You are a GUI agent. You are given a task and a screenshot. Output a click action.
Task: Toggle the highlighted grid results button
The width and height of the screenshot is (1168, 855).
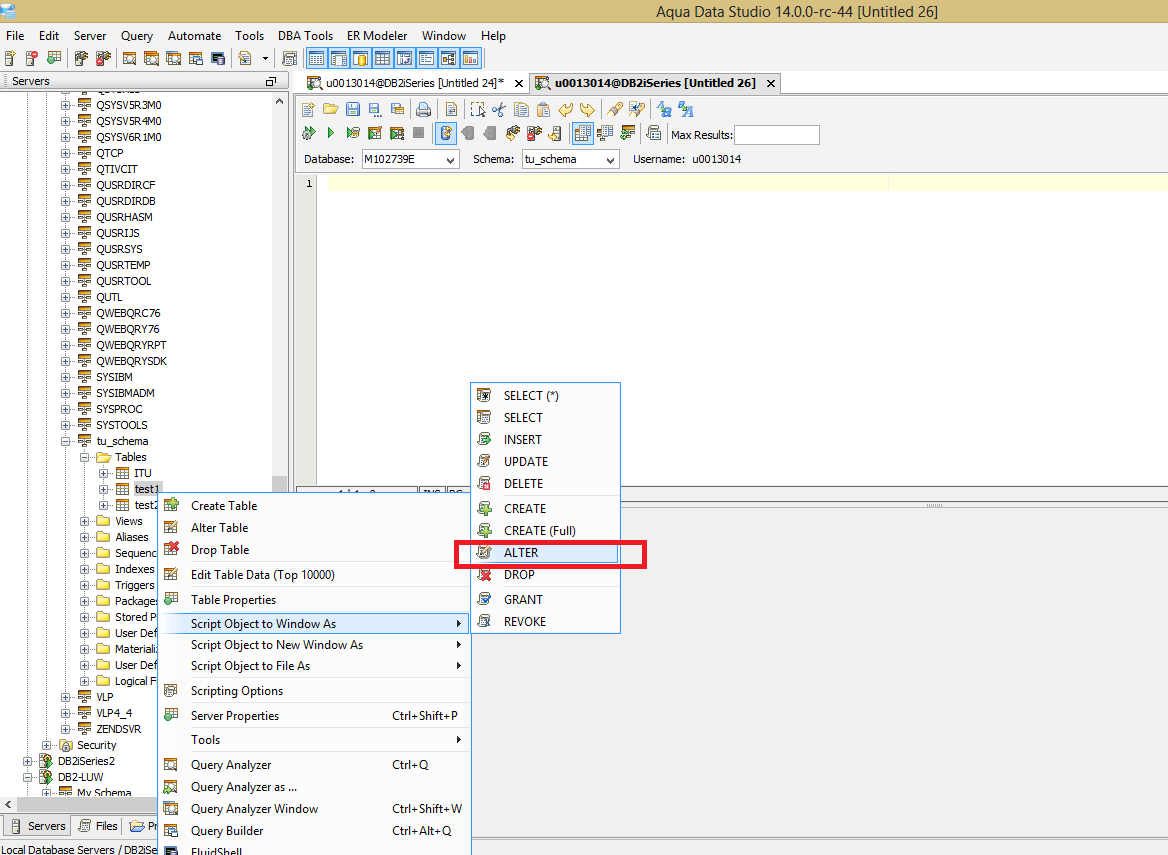tap(583, 133)
